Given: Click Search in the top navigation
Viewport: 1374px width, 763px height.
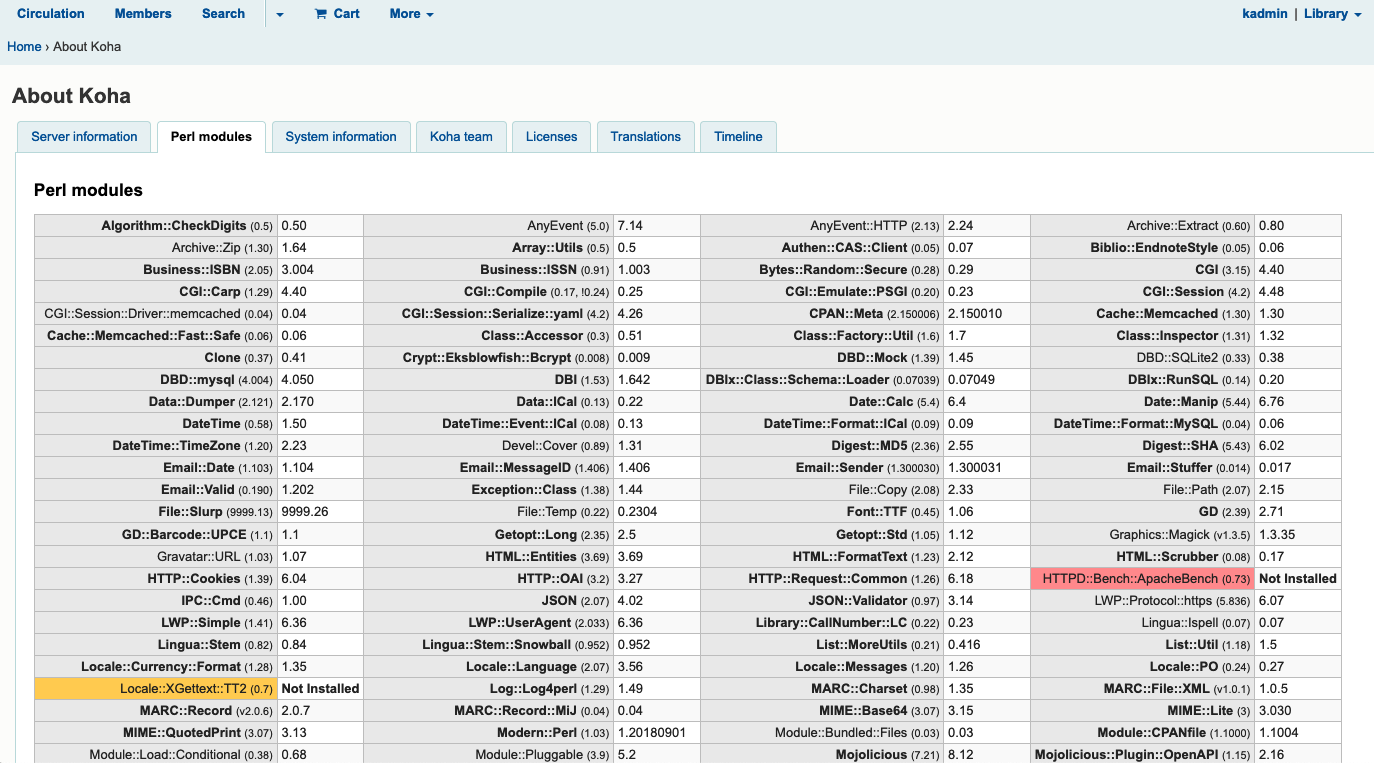Looking at the screenshot, I should tap(223, 14).
